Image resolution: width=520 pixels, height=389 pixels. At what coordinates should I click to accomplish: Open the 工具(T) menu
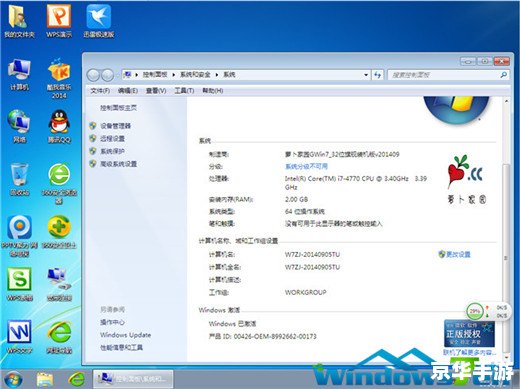point(184,91)
